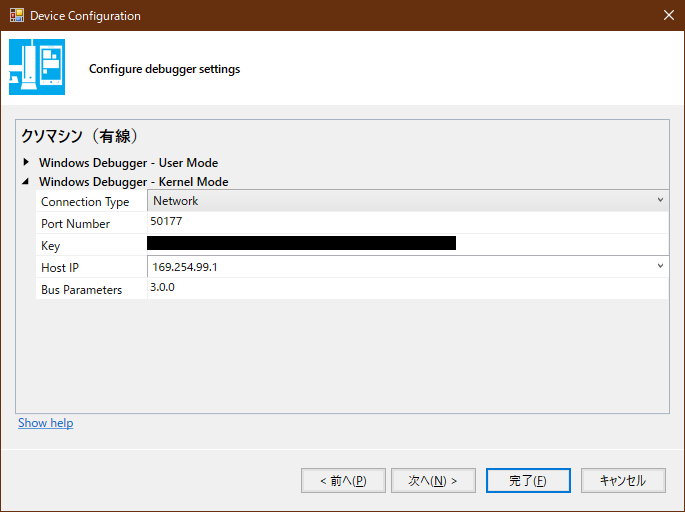Viewport: 685px width, 512px height.
Task: Click the Configure debugger settings heading
Action: [164, 69]
